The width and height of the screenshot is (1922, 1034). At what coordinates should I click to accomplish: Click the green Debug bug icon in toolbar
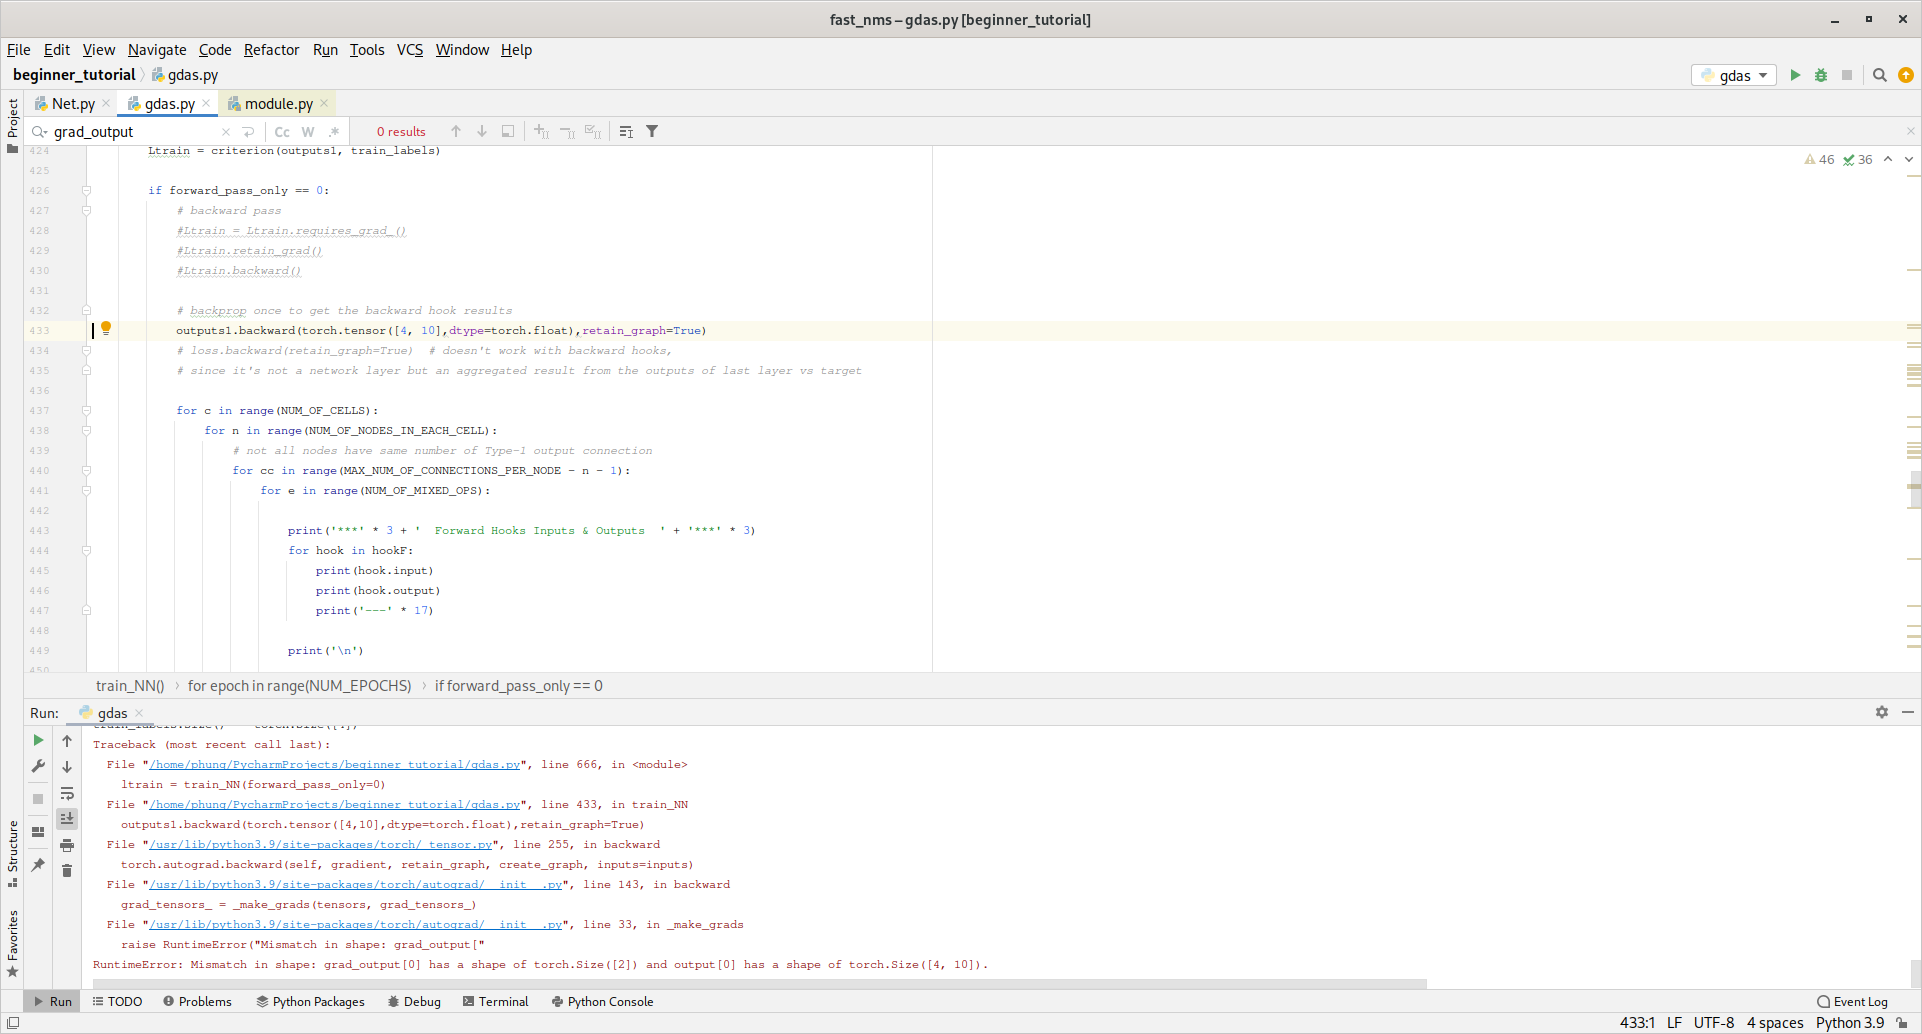click(1821, 75)
